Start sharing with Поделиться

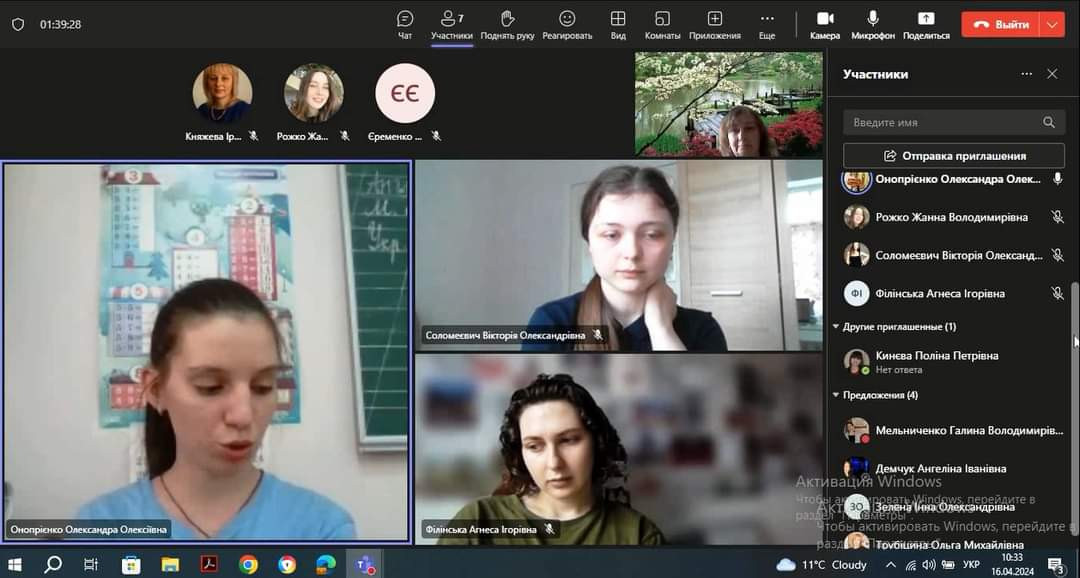pyautogui.click(x=926, y=25)
